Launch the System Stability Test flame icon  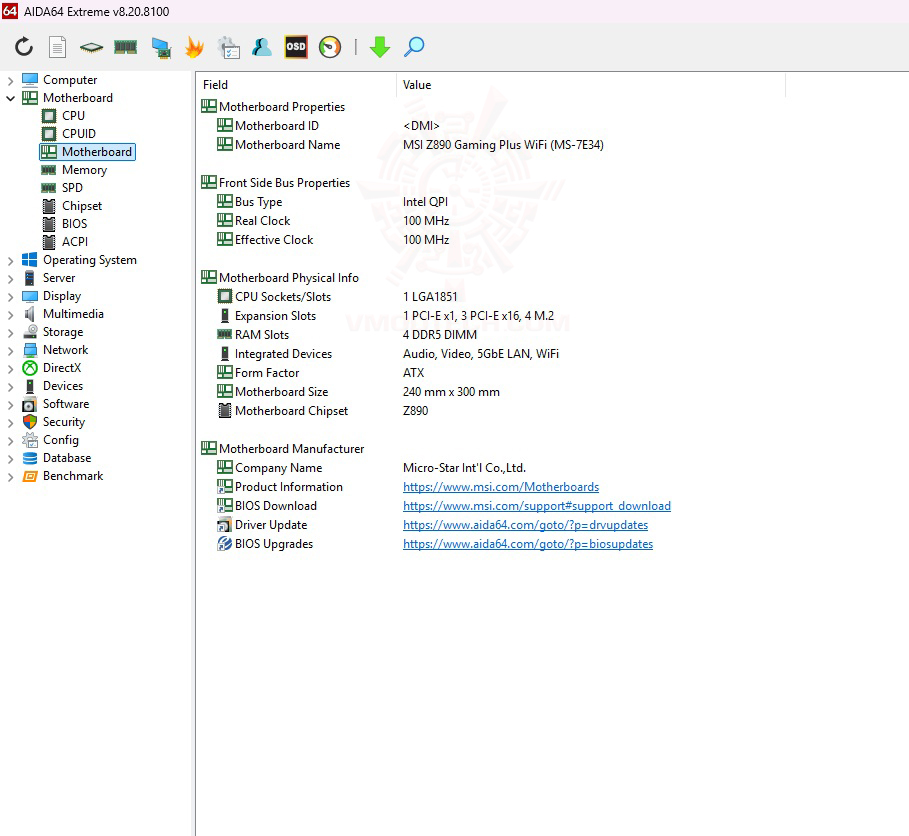tap(194, 47)
